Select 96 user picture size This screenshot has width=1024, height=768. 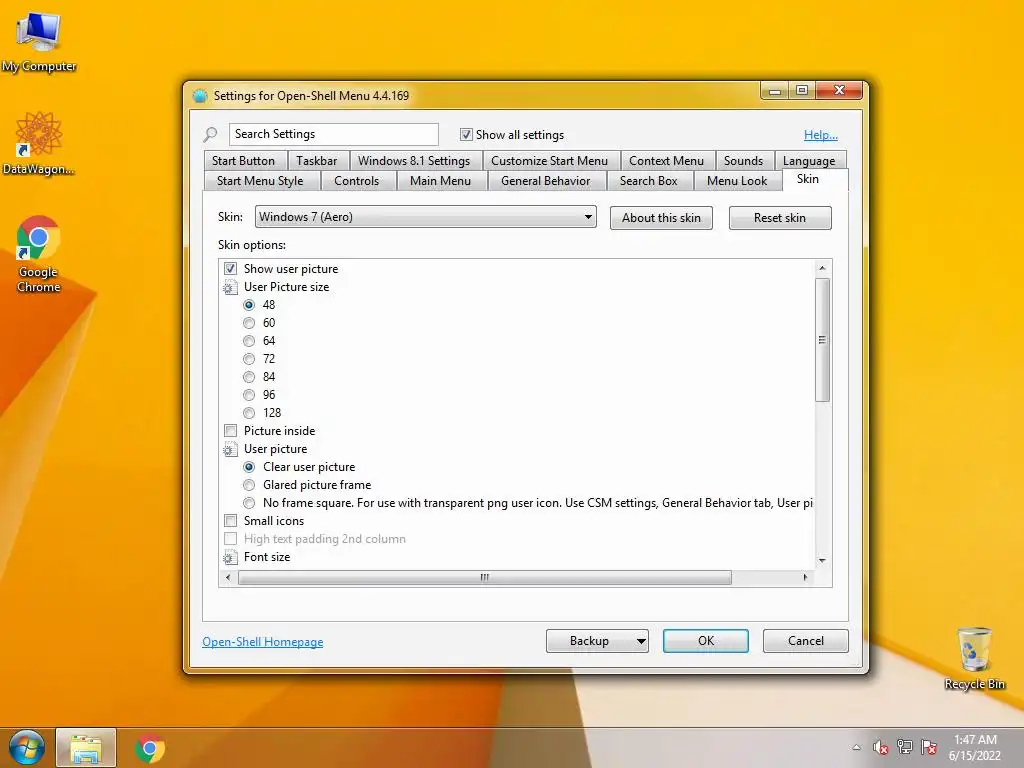click(x=249, y=395)
